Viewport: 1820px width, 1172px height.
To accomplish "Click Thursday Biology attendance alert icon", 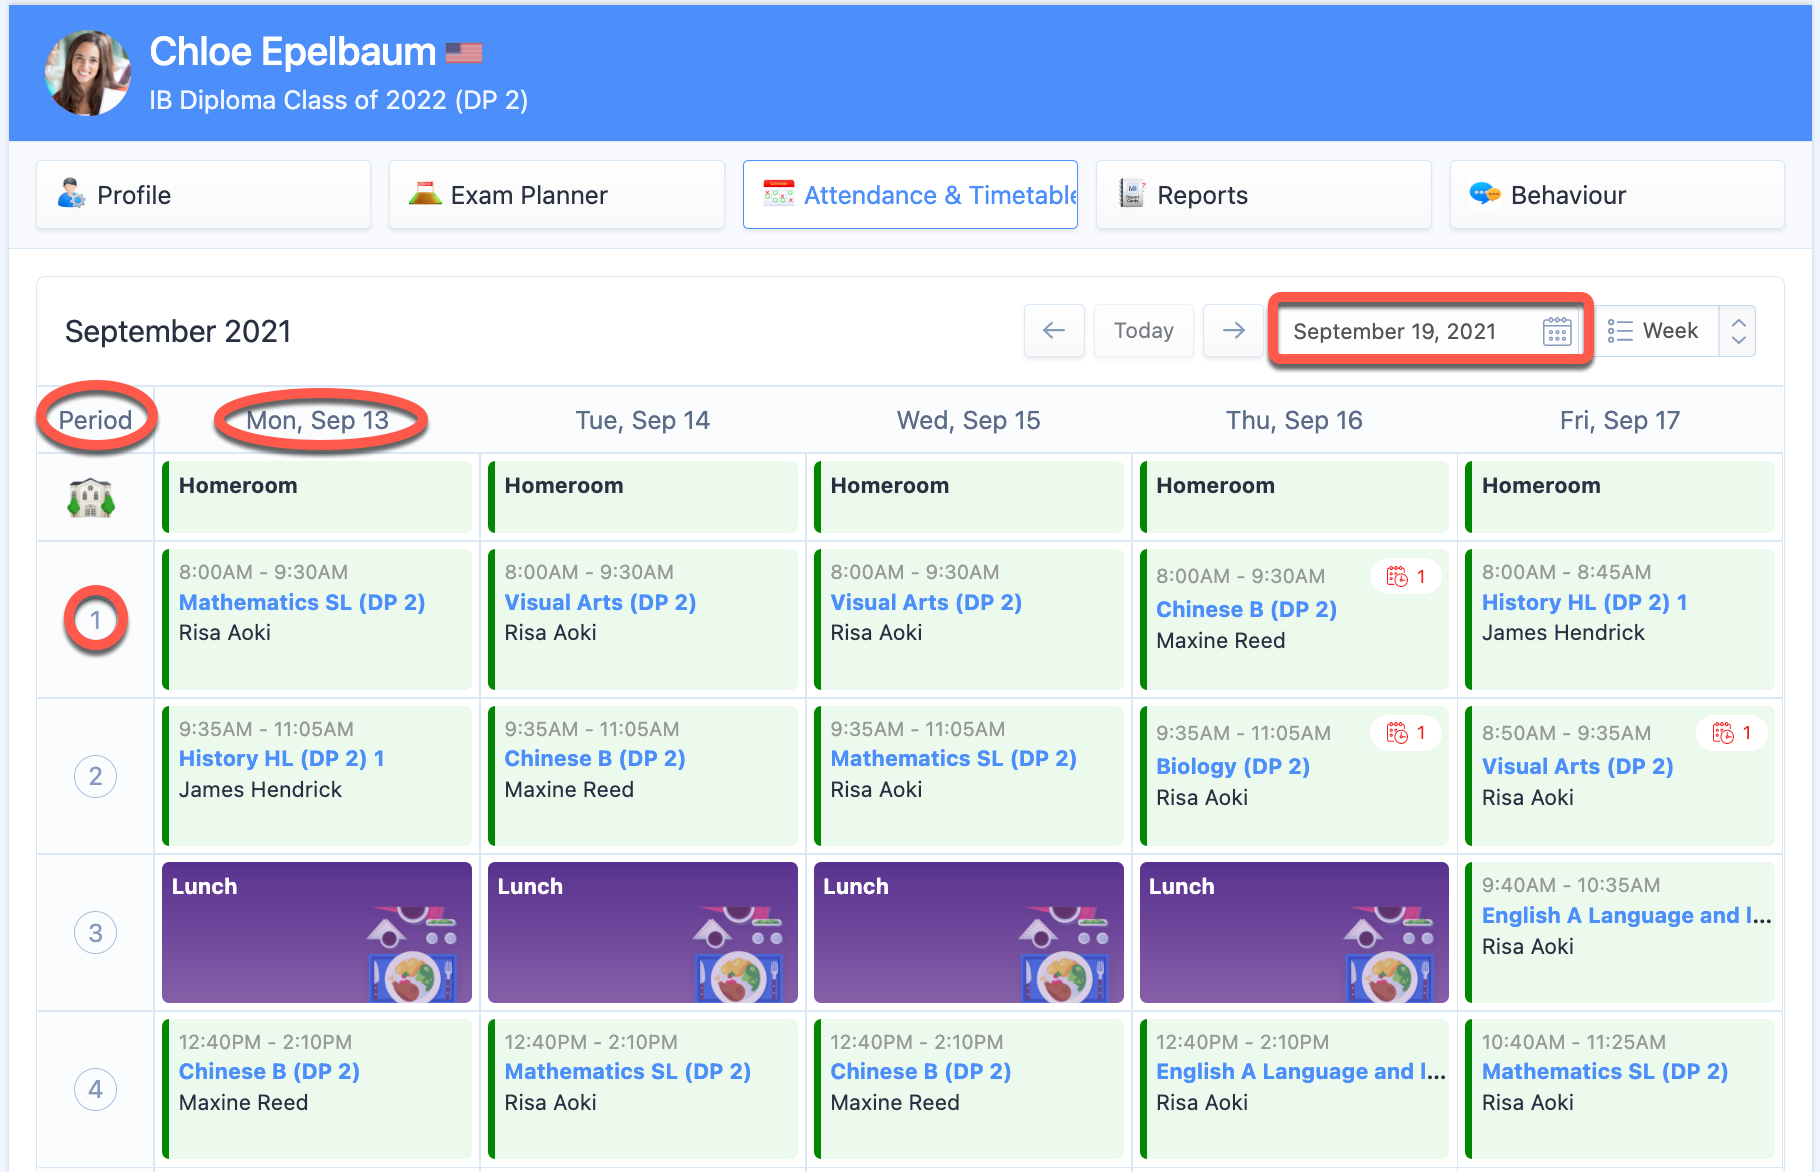I will (1397, 733).
